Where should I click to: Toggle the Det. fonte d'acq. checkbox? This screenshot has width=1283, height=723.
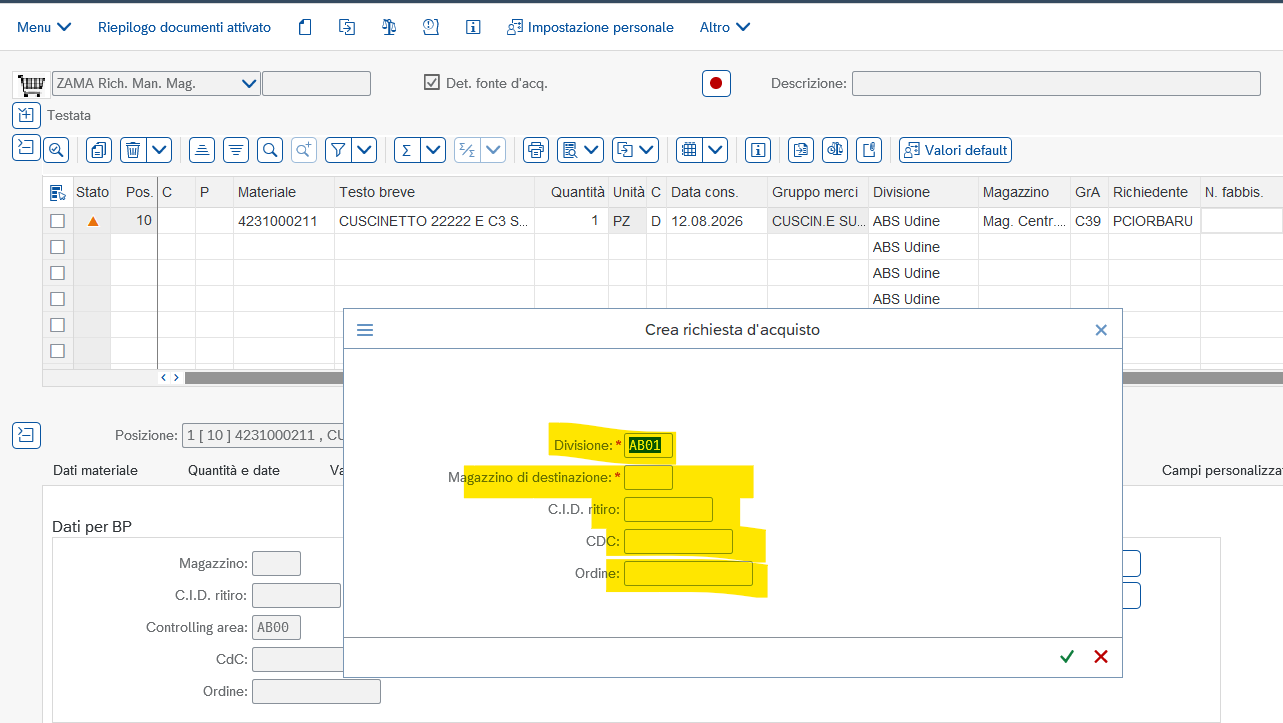[432, 83]
